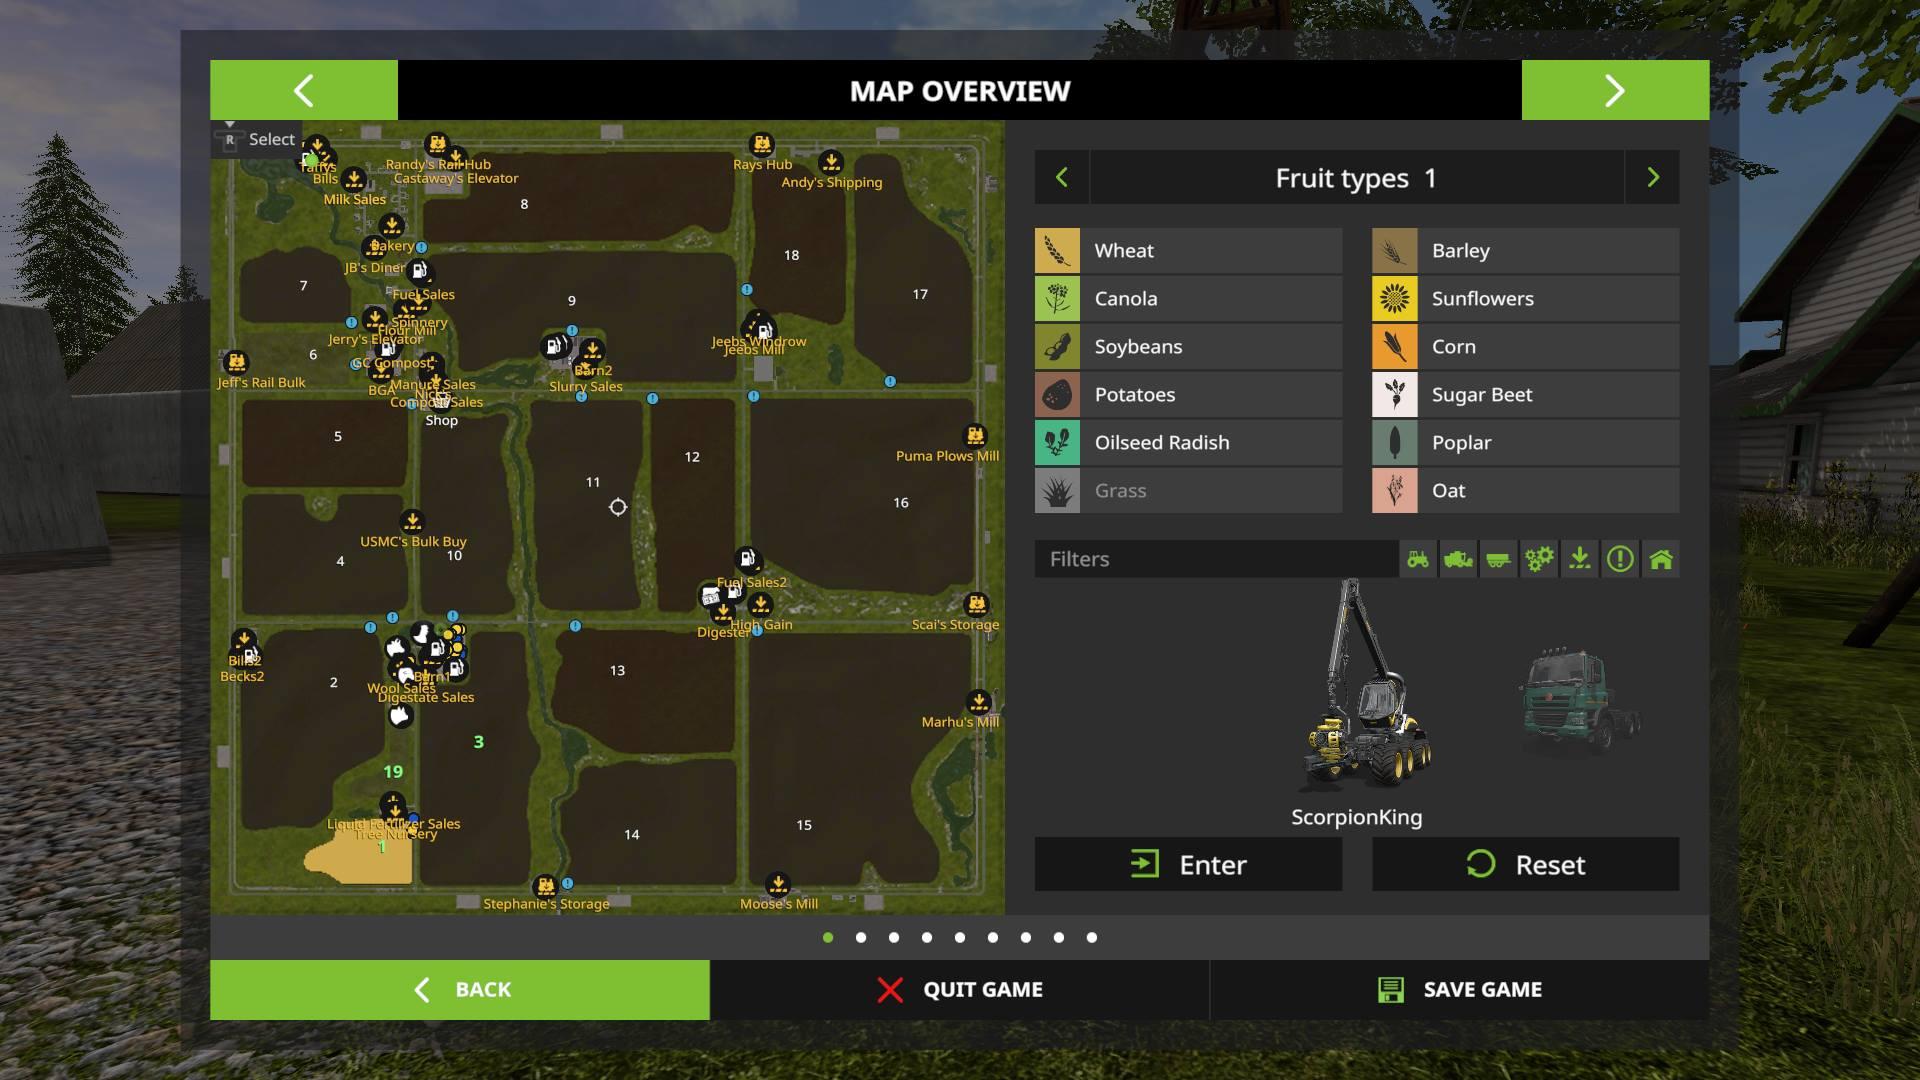Select the second page indicator dot
This screenshot has height=1080, width=1920.
tap(861, 938)
